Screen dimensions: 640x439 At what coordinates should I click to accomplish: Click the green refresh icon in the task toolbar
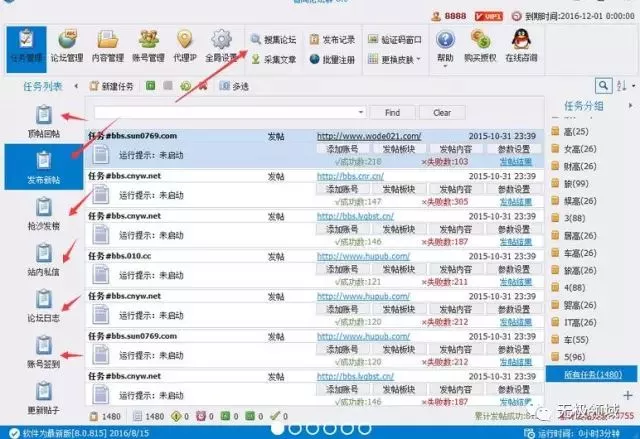[x=186, y=86]
